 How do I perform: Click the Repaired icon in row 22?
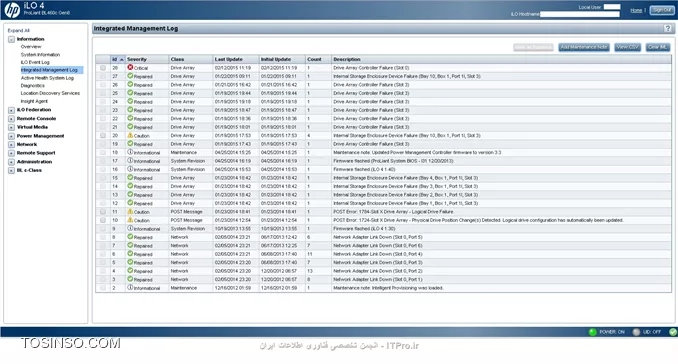(130, 118)
